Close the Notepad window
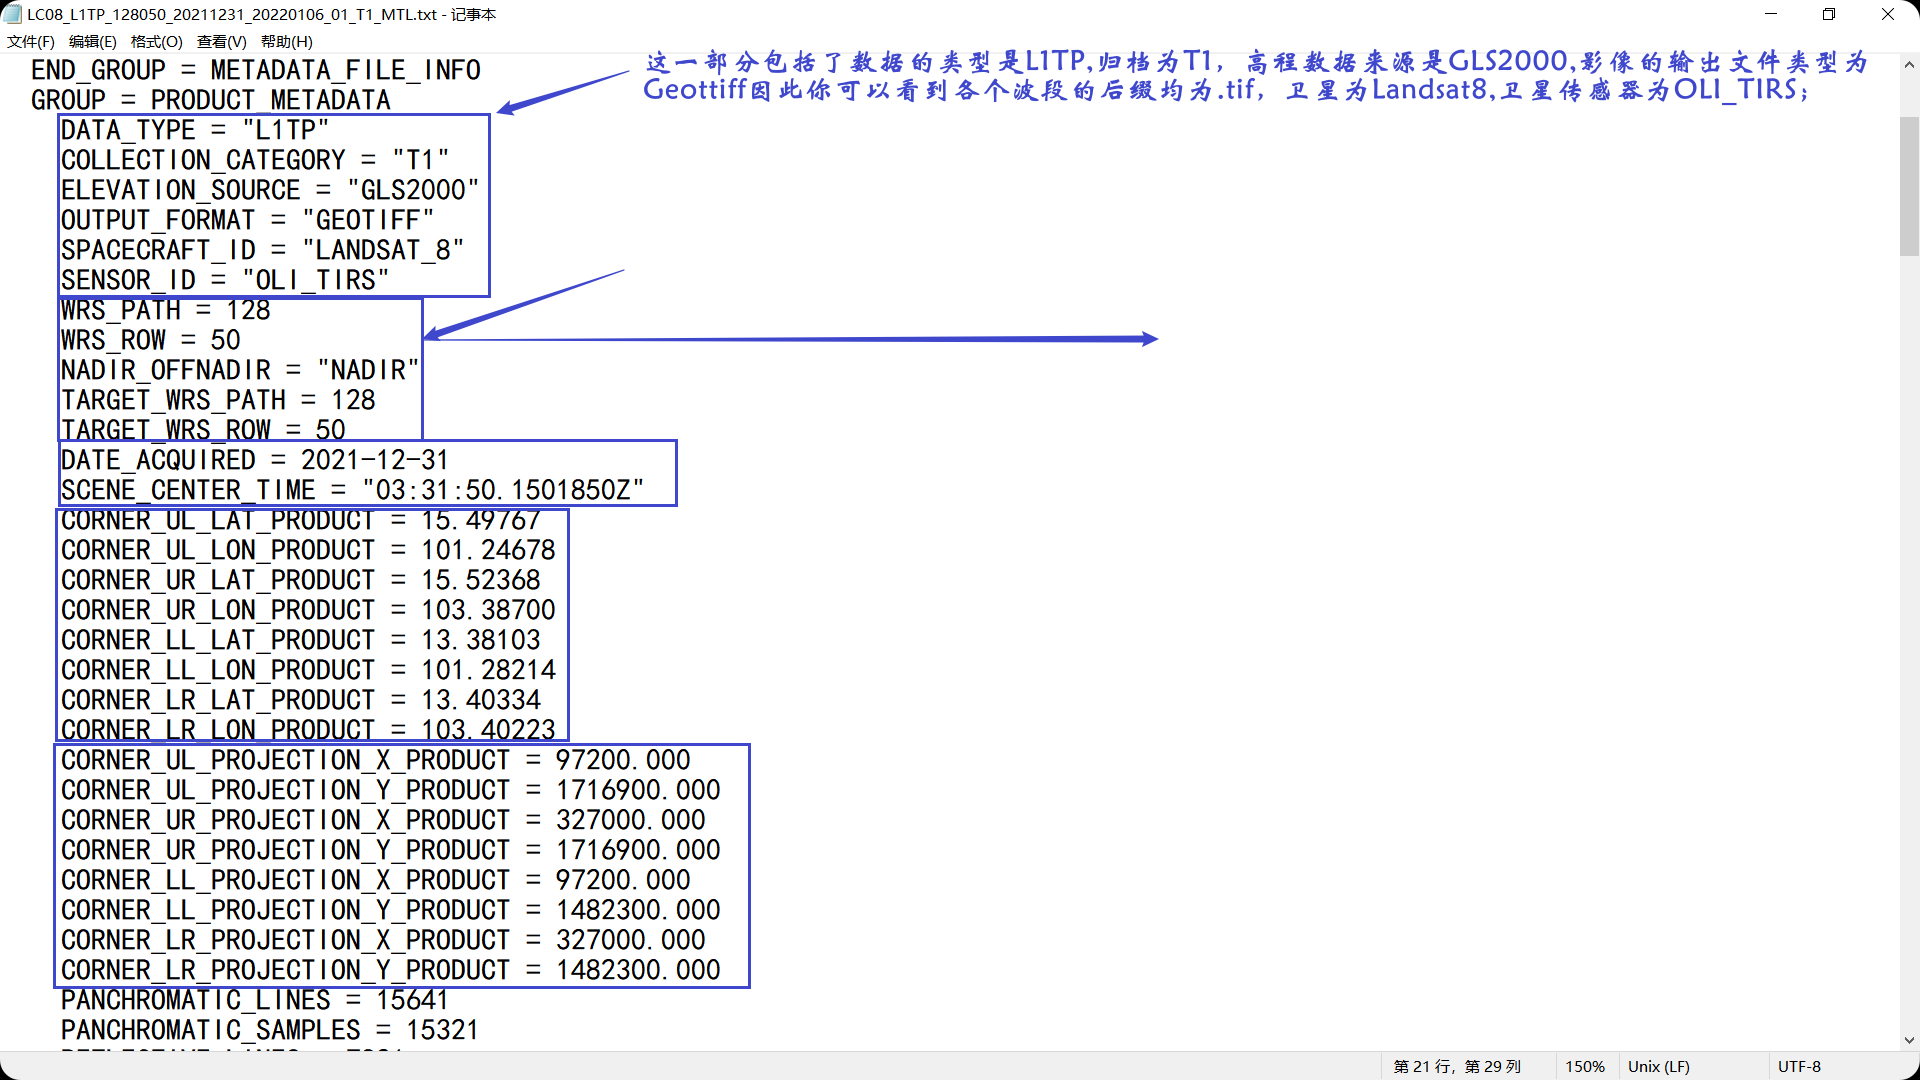 [x=1888, y=14]
